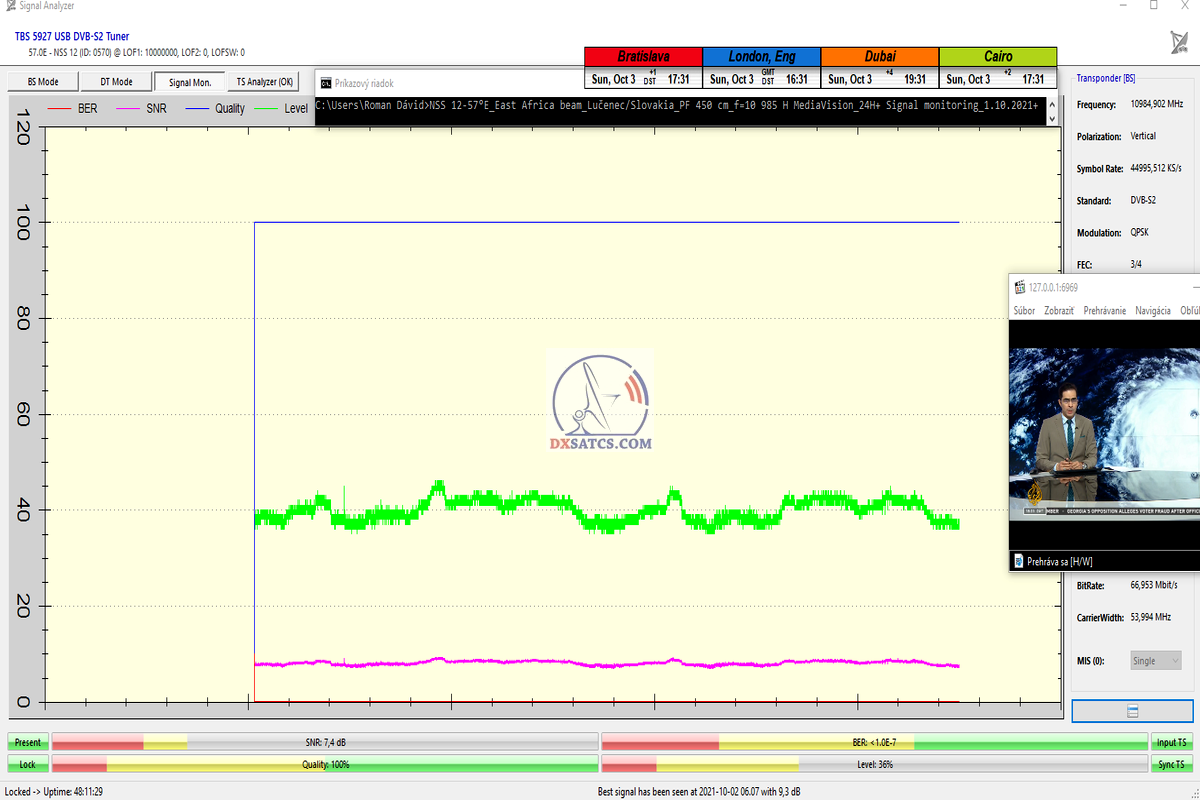Click the satellite dish icon at top right

[x=1179, y=42]
